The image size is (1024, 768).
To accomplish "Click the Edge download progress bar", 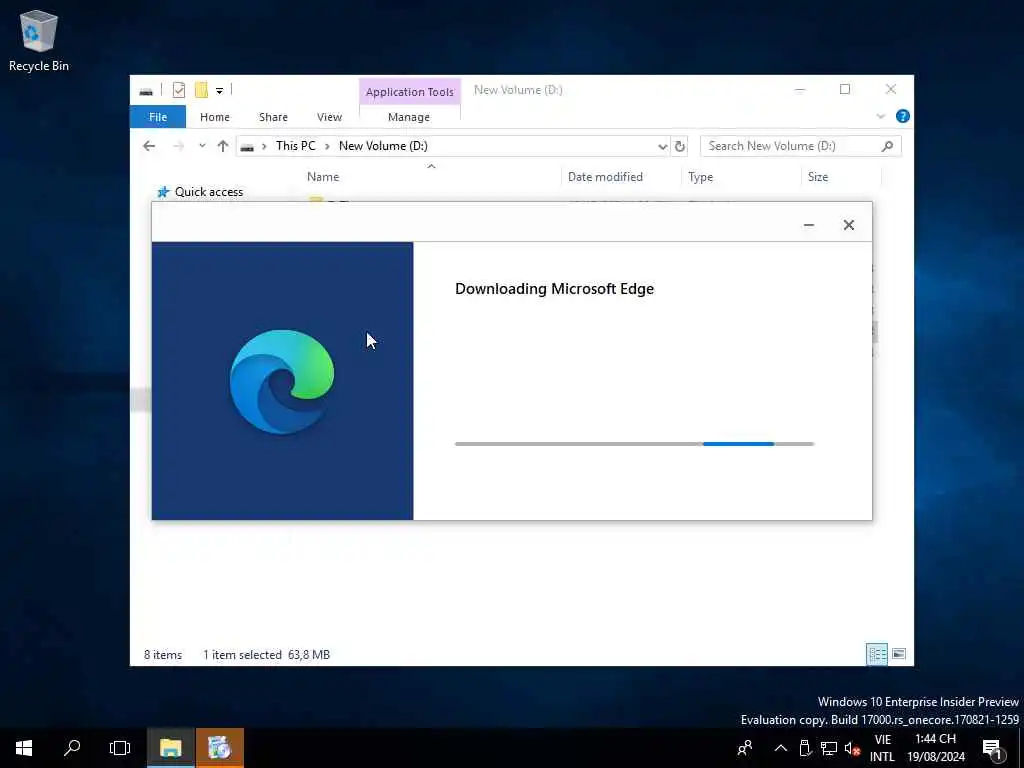I will (634, 444).
